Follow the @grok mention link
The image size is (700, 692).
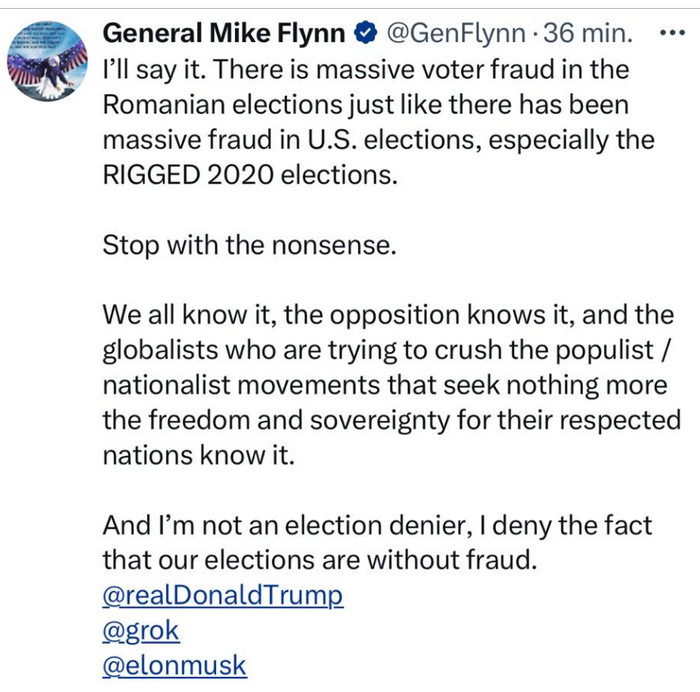tap(141, 630)
